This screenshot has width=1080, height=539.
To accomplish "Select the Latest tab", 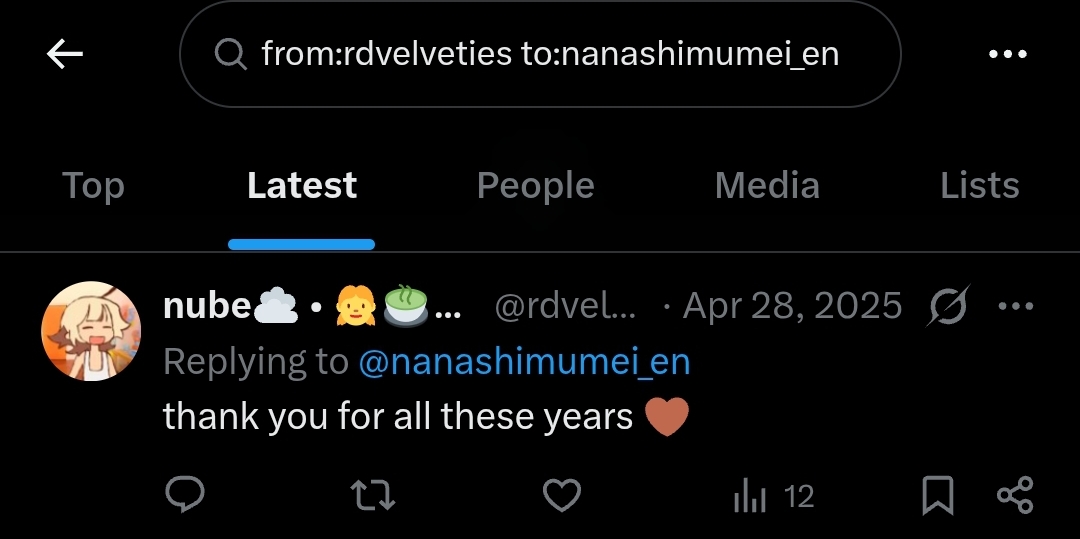I will (x=301, y=186).
